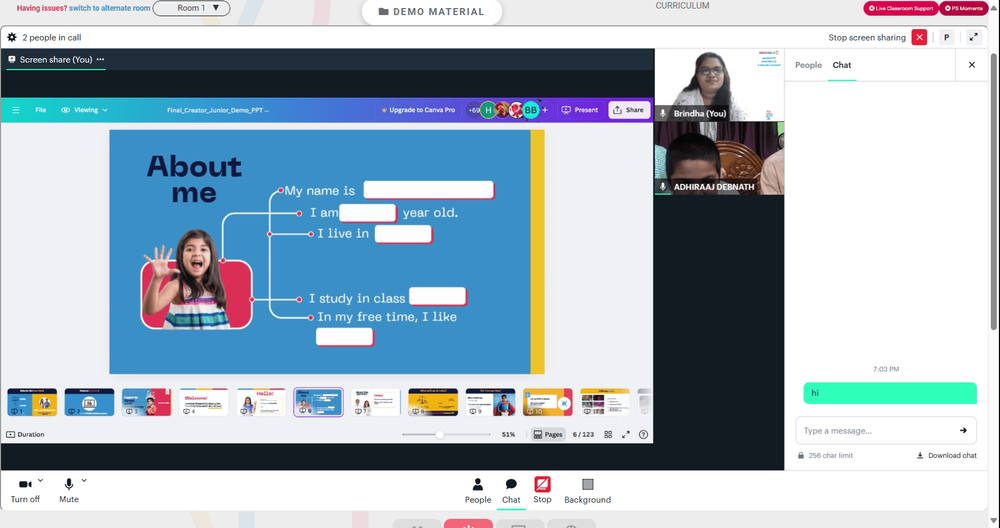1000x528 pixels.
Task: Click the 'hi' chat message bubble
Action: [x=890, y=393]
